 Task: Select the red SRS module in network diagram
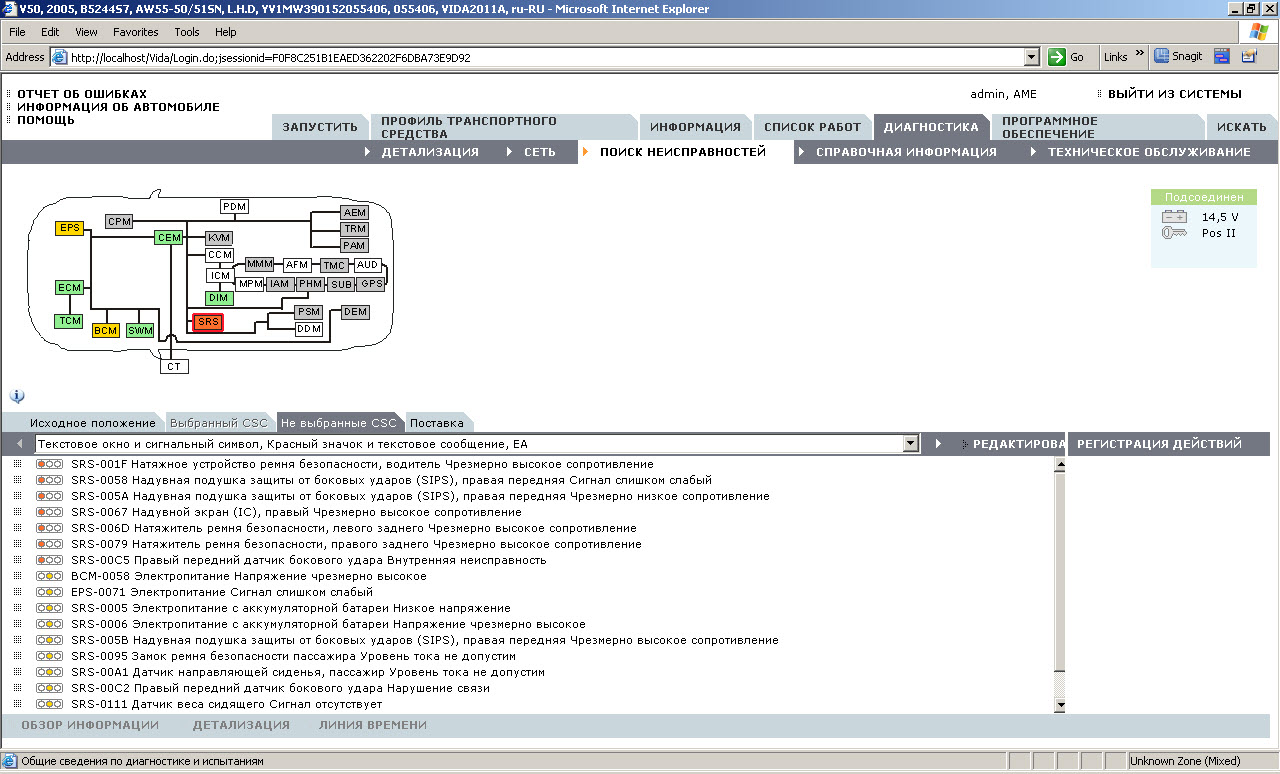pos(208,322)
